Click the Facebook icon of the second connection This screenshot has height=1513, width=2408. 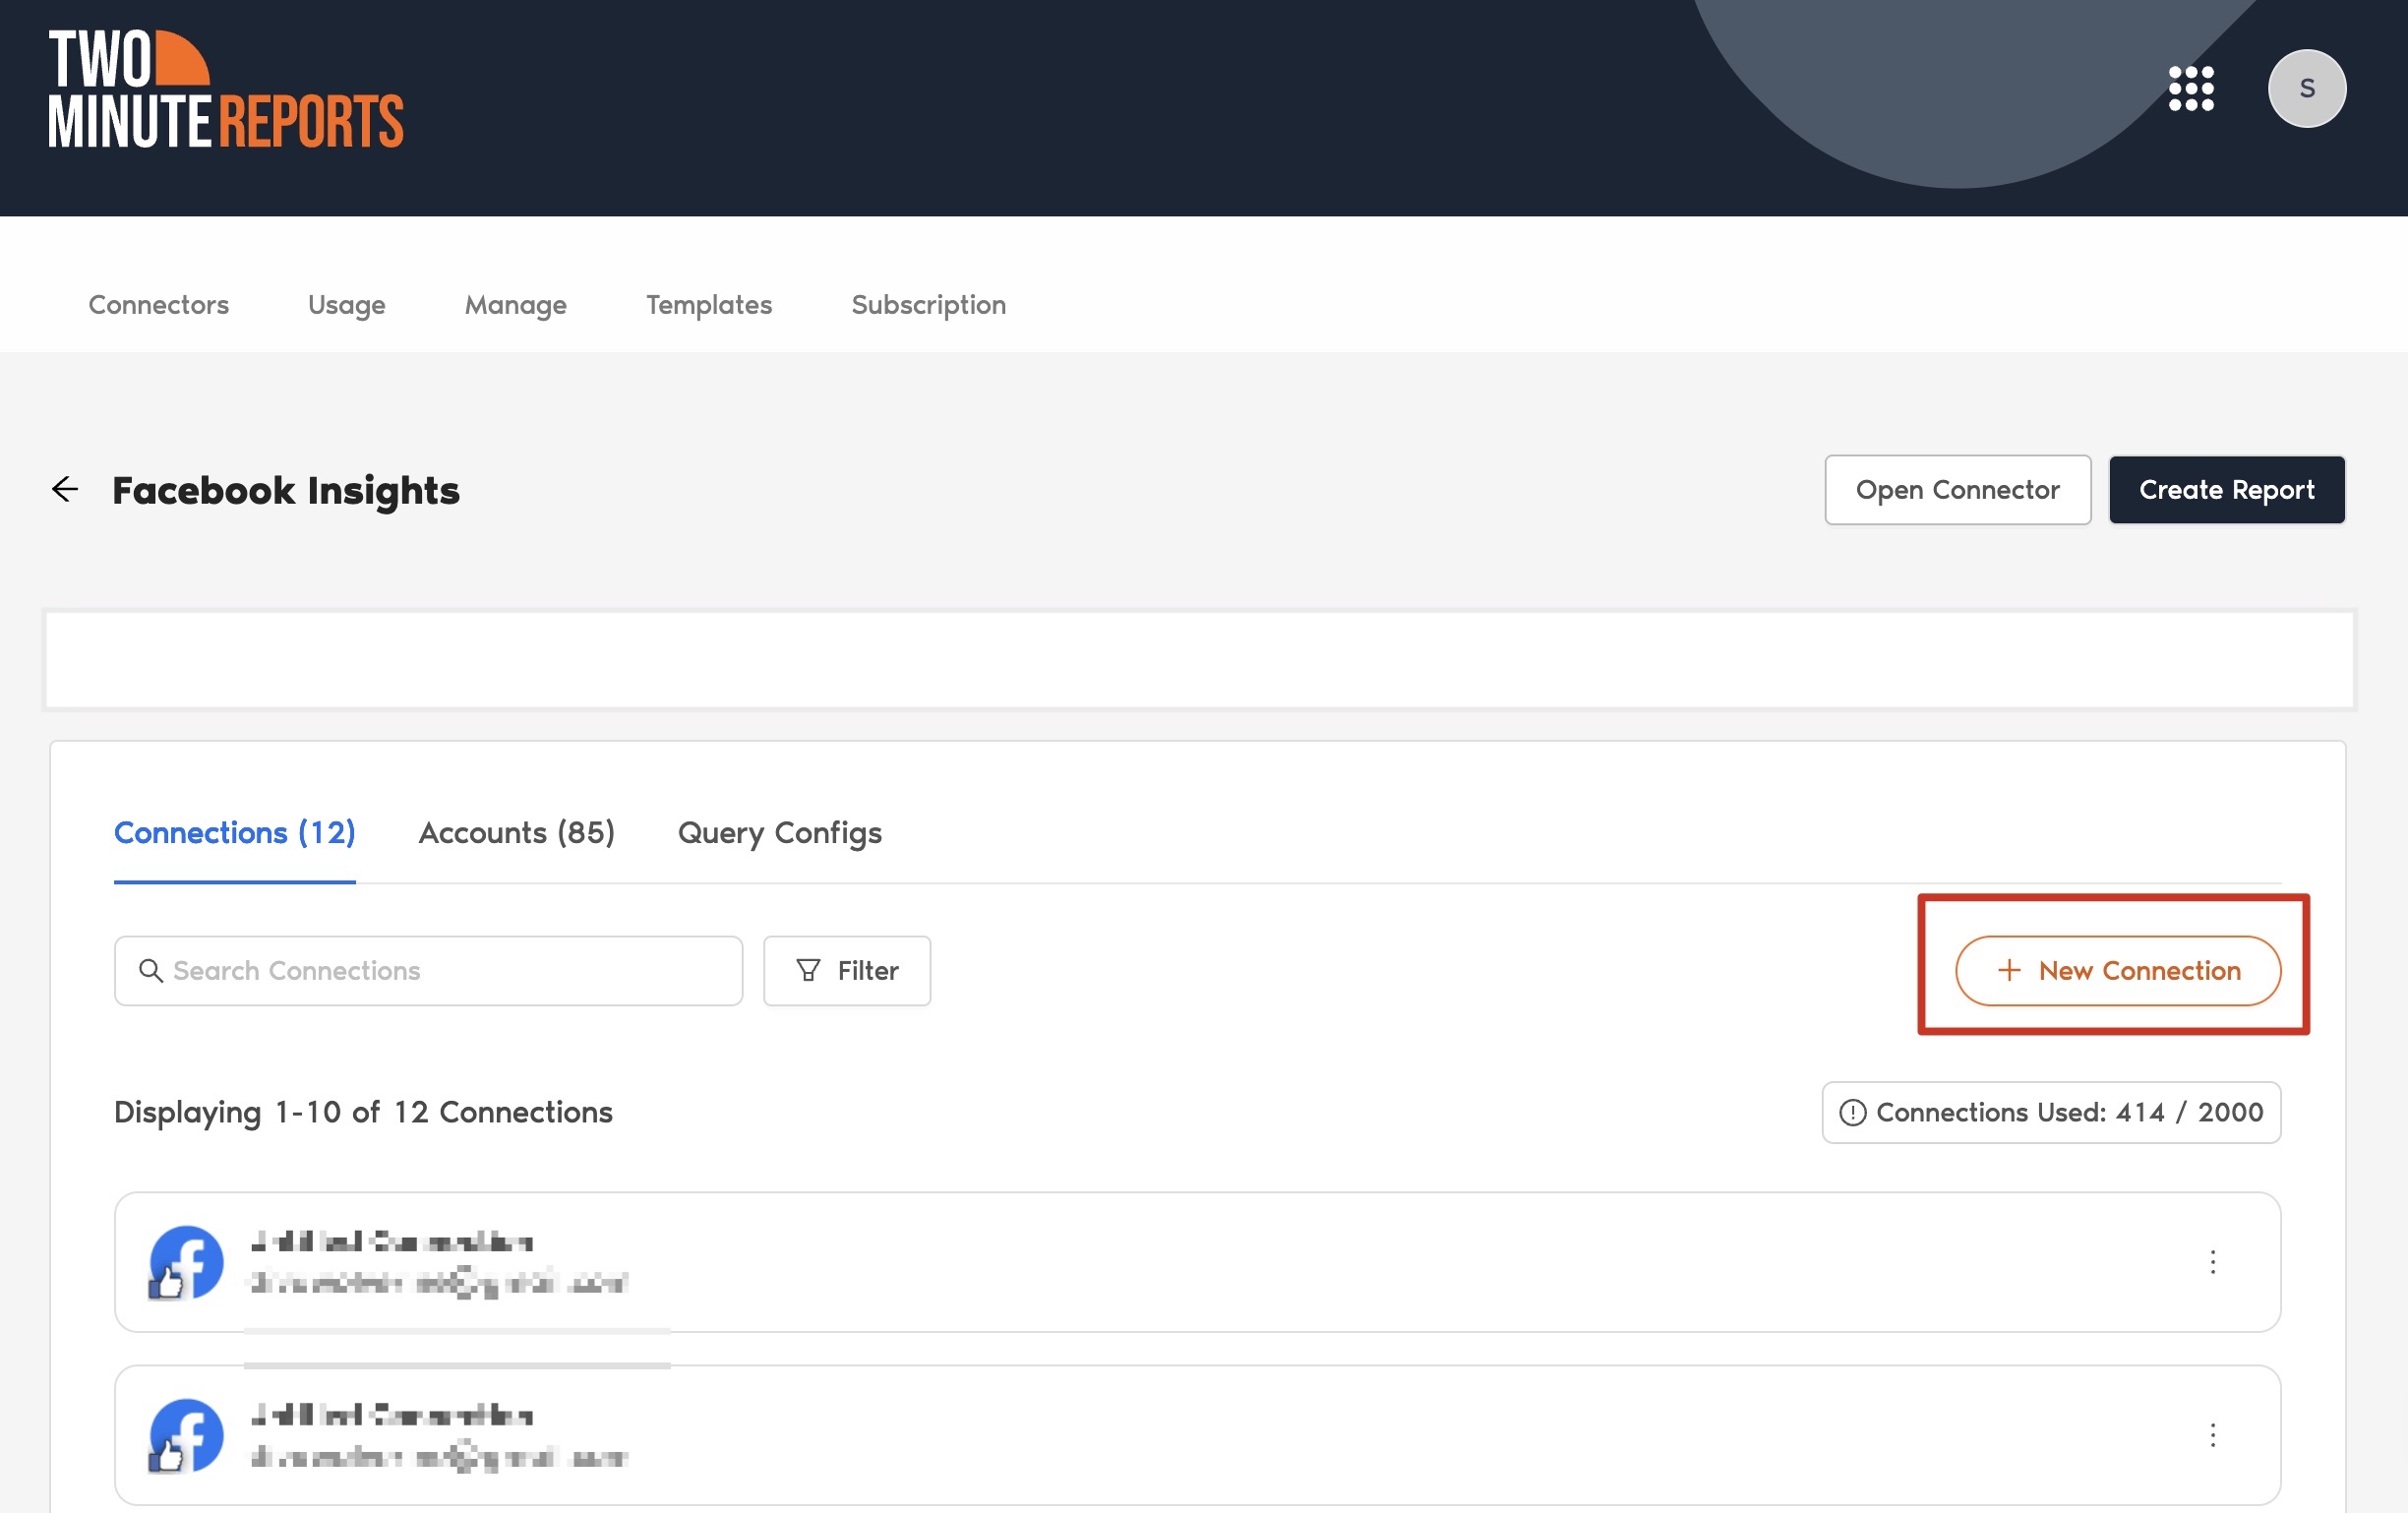(185, 1435)
